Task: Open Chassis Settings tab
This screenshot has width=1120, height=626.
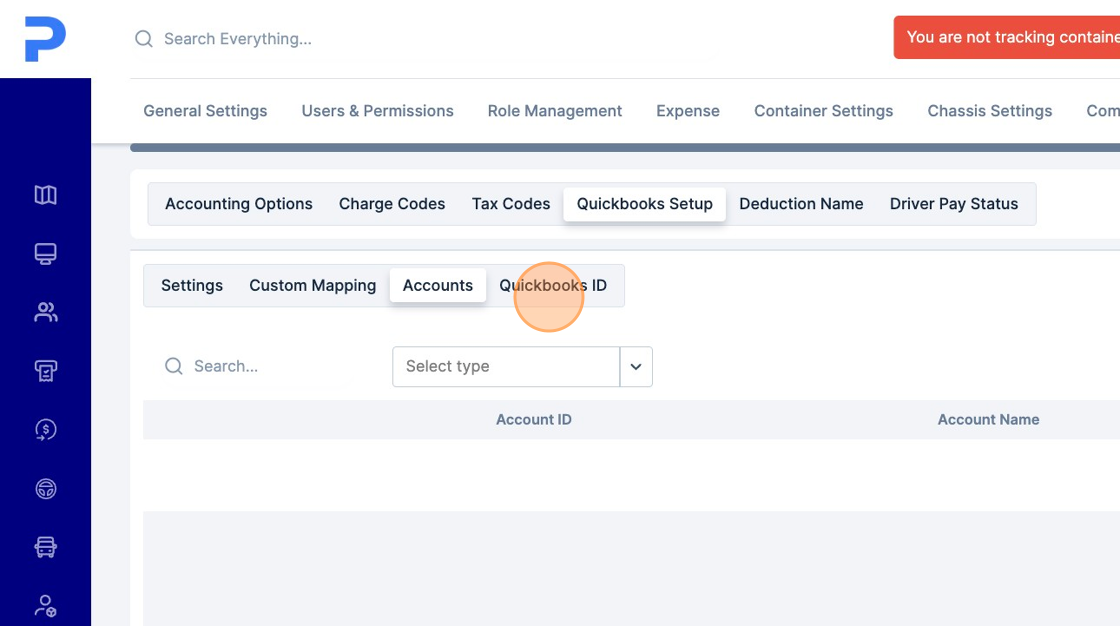Action: pos(989,111)
